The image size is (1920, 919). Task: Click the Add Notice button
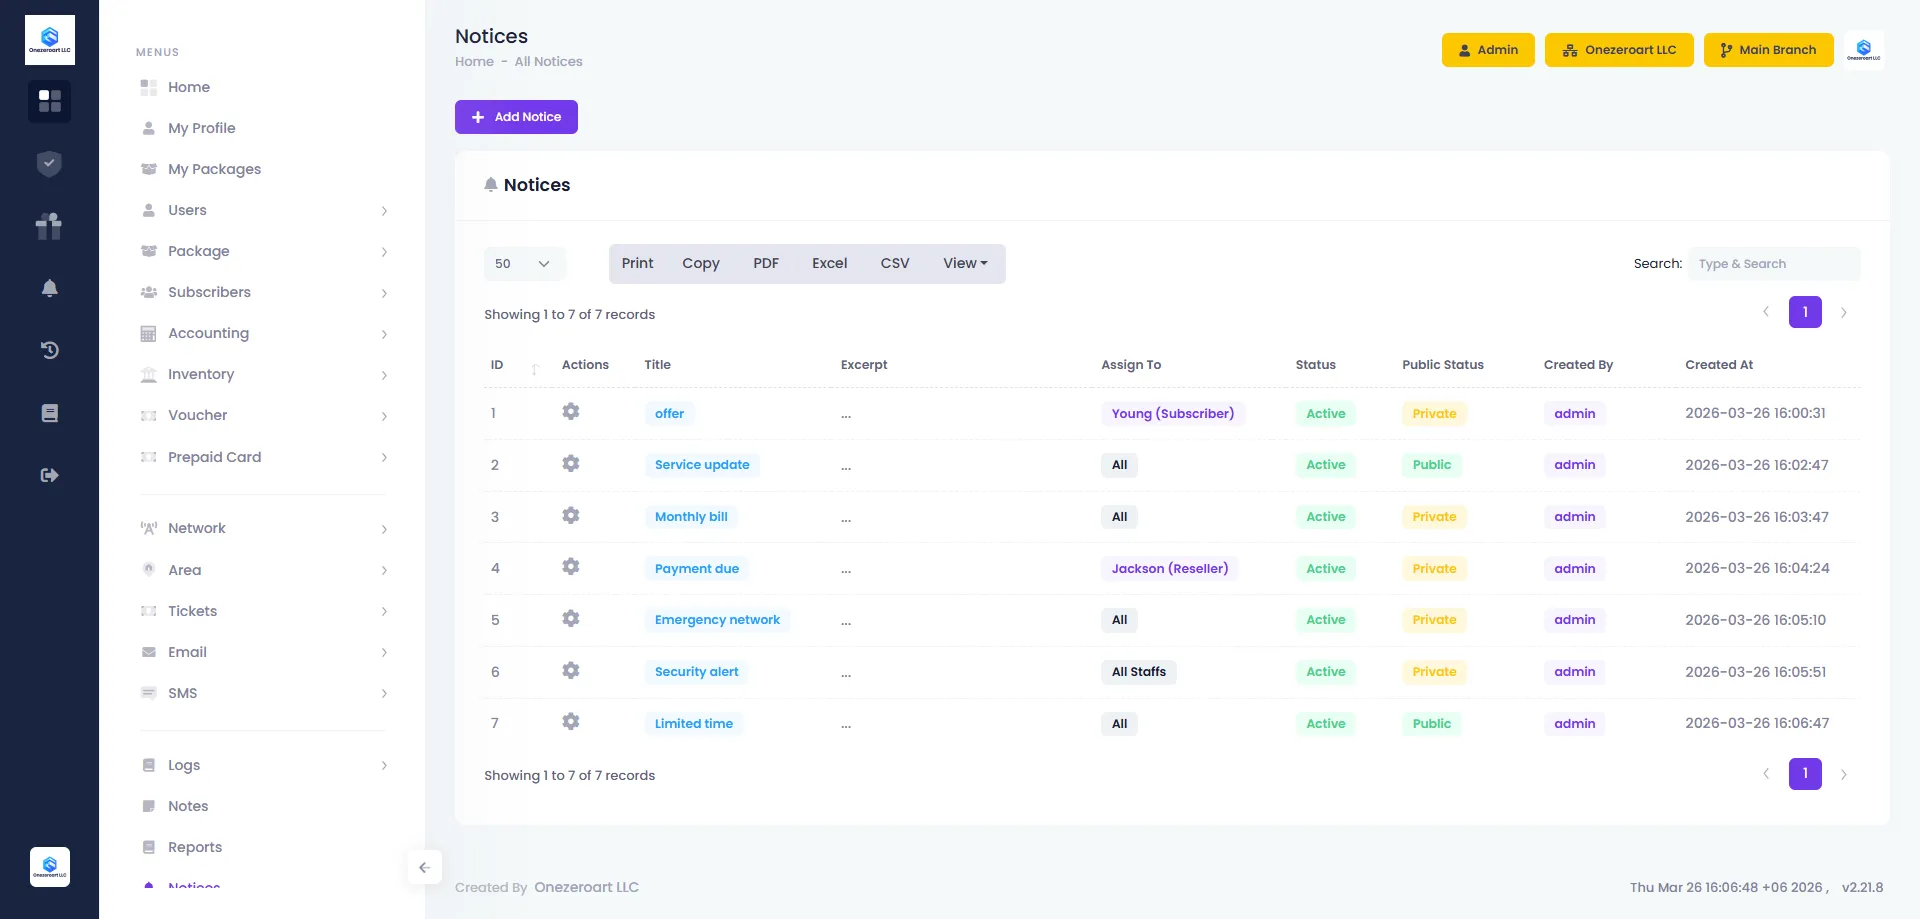[x=516, y=117]
